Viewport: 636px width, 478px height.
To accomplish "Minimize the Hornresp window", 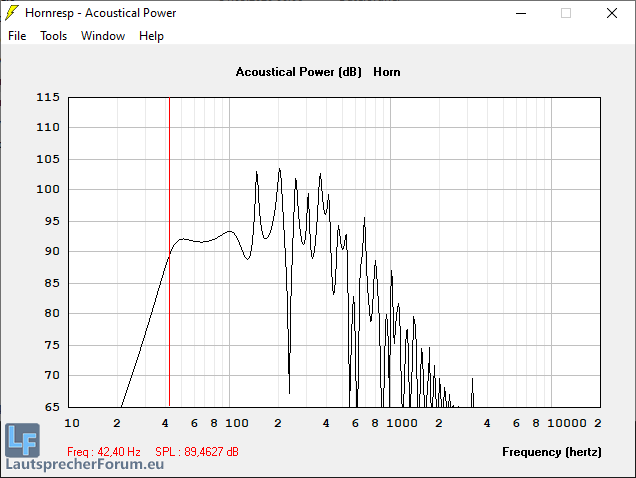I will click(520, 13).
